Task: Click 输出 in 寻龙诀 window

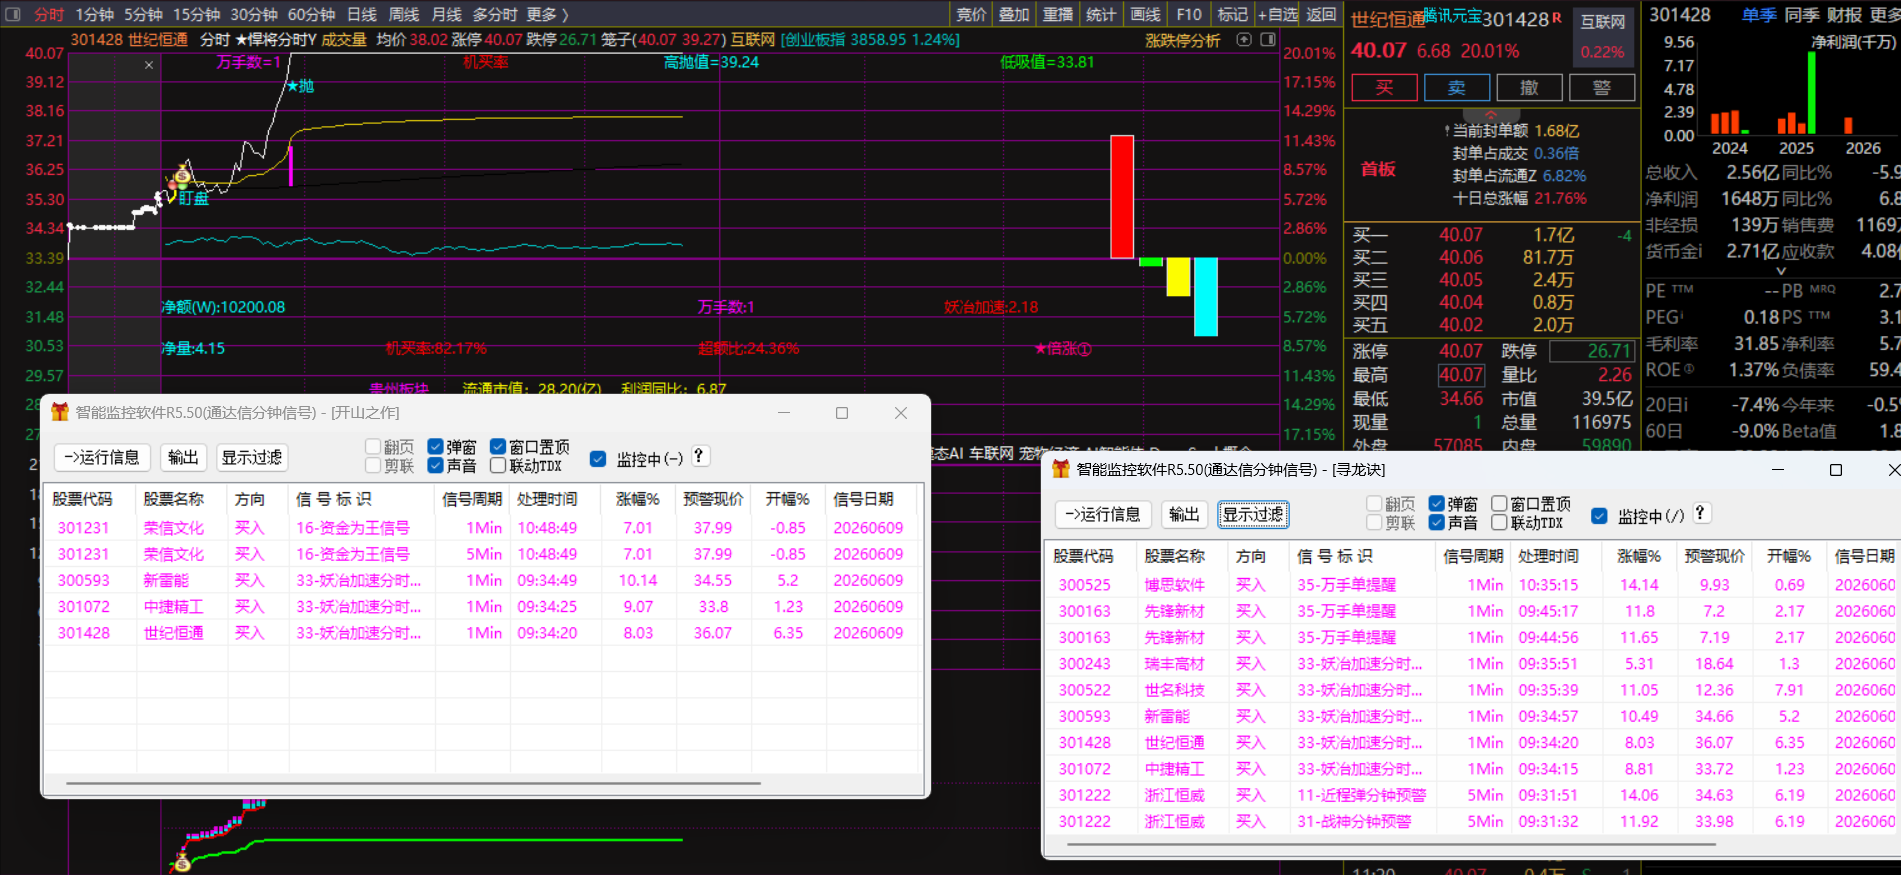Action: [1184, 515]
